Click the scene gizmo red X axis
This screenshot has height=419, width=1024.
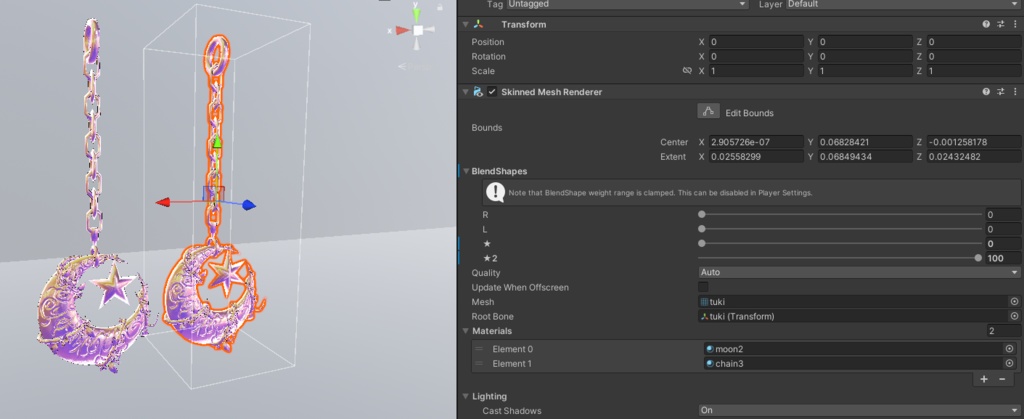coord(402,30)
